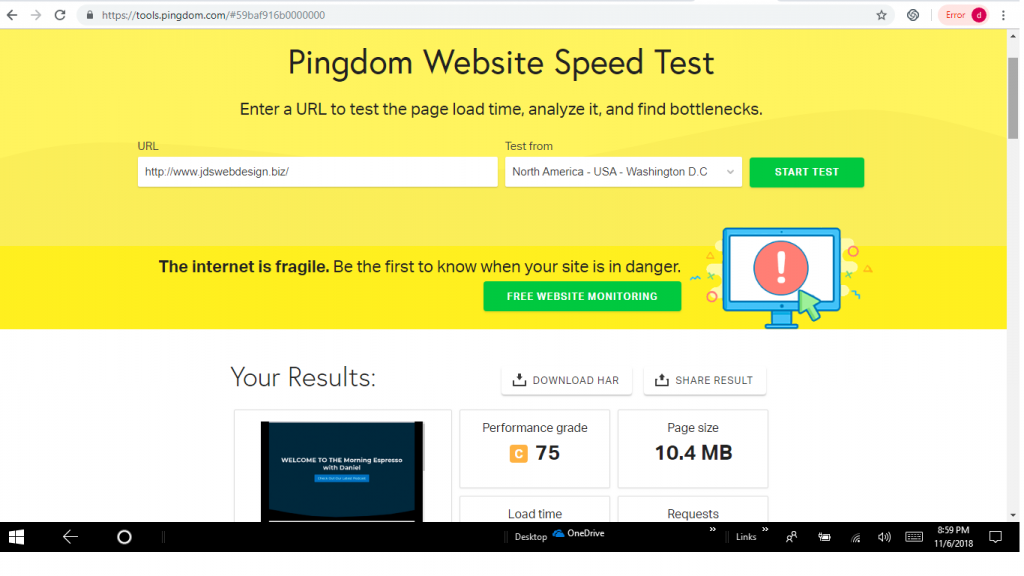Click the browser back arrow
The image size is (1024, 576).
[12, 15]
